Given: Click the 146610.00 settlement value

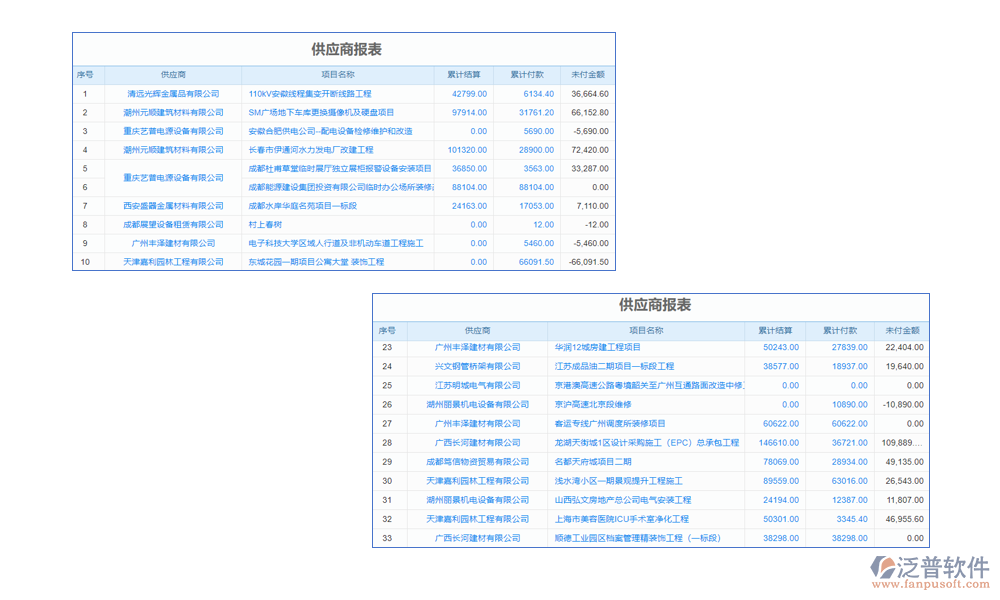Looking at the screenshot, I should (x=778, y=442).
